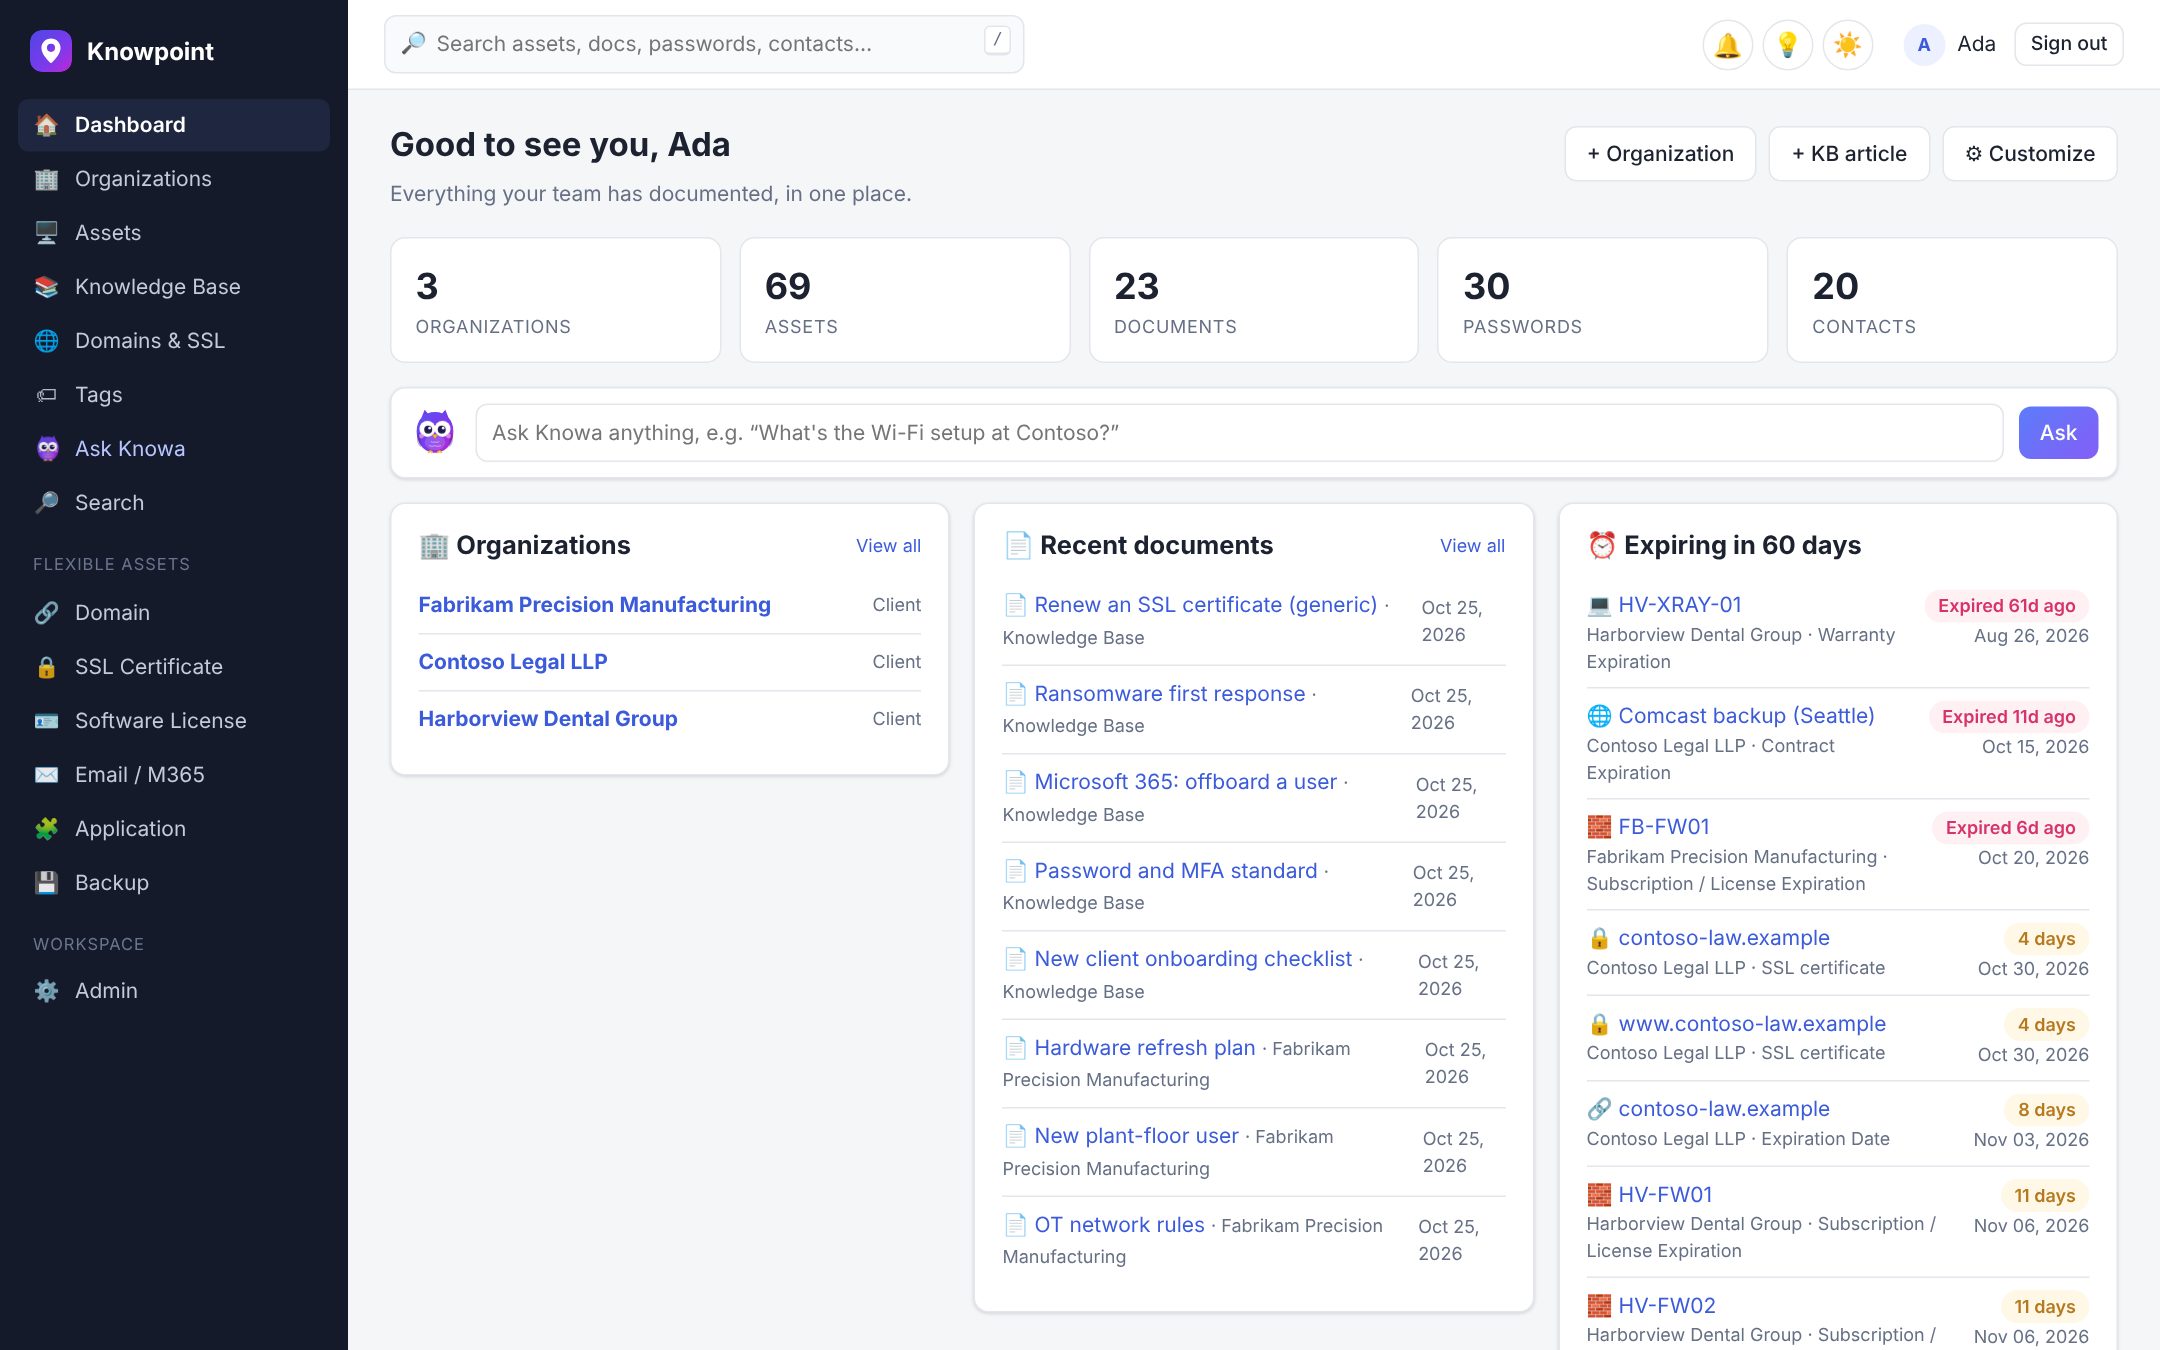Viewport: 2160px width, 1350px height.
Task: Click View all in Recent documents
Action: pyautogui.click(x=1472, y=546)
